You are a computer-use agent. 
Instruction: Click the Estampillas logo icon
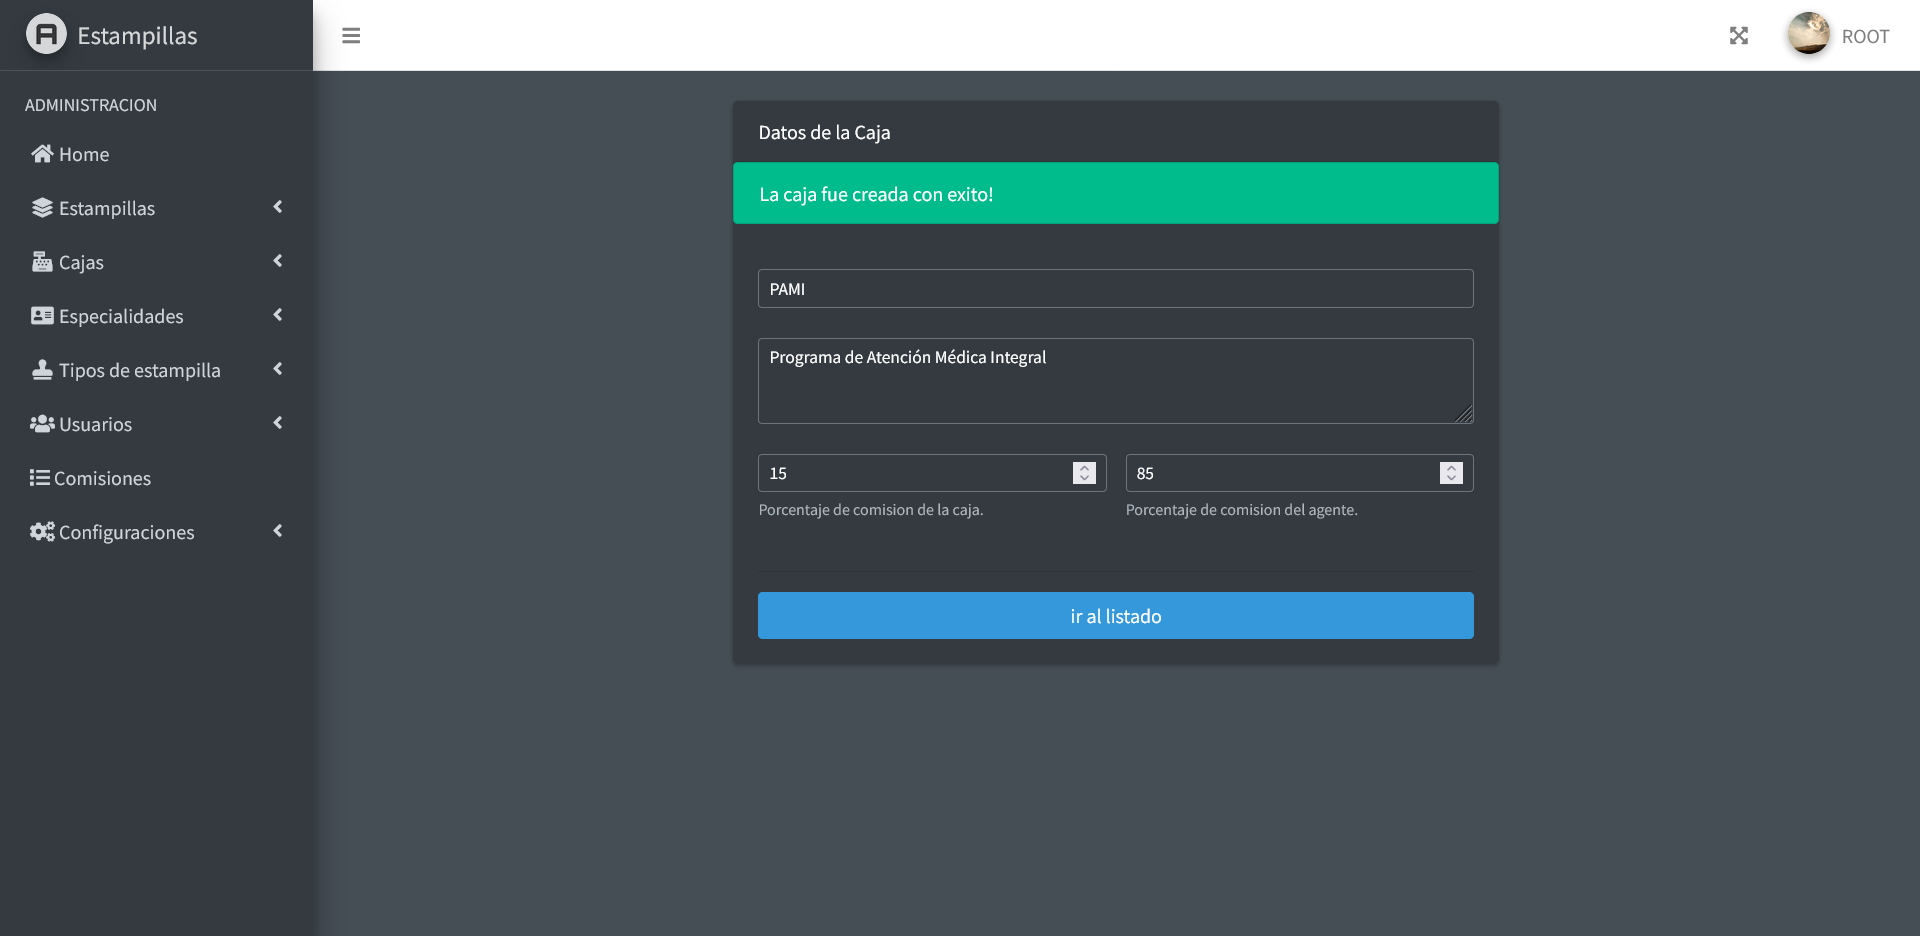(46, 35)
